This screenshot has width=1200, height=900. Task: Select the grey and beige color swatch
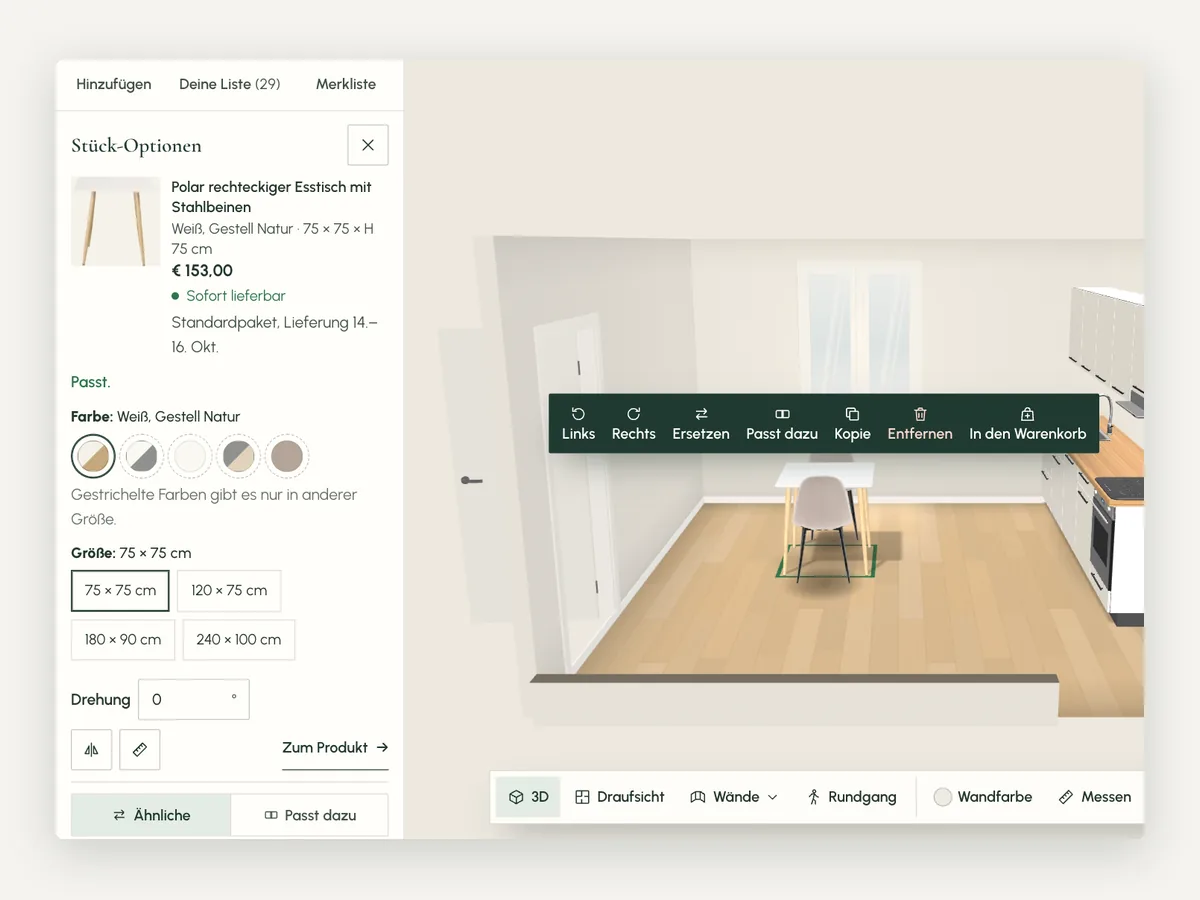(x=238, y=457)
